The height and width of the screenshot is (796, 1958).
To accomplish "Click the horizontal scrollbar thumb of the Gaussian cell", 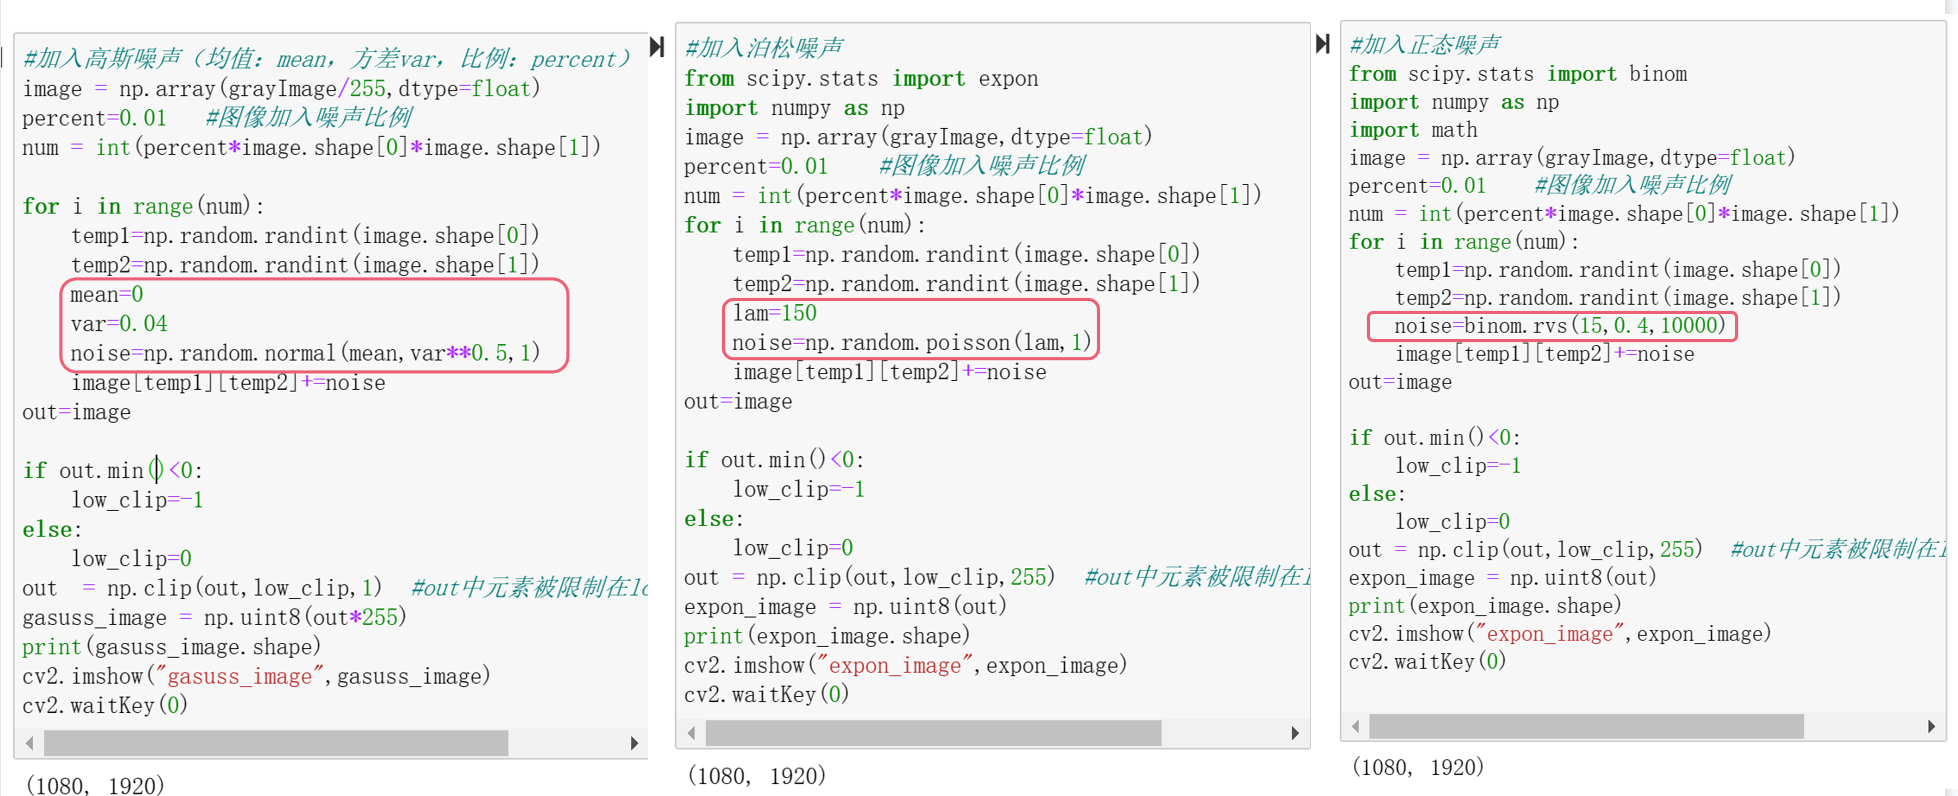I will [x=276, y=743].
